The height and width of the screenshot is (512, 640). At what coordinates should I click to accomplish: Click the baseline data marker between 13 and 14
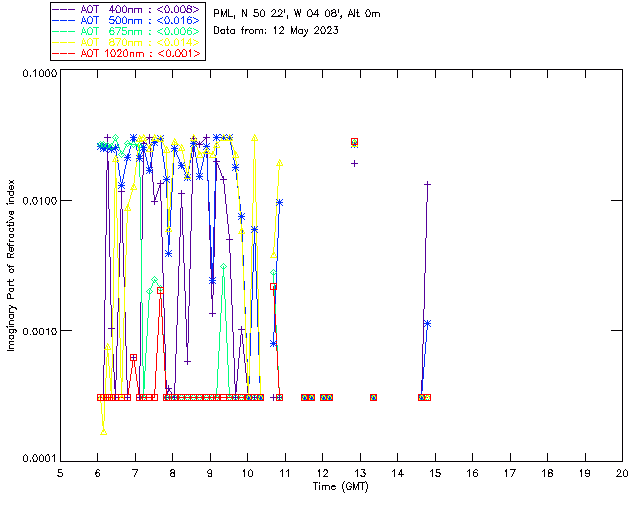pos(373,397)
